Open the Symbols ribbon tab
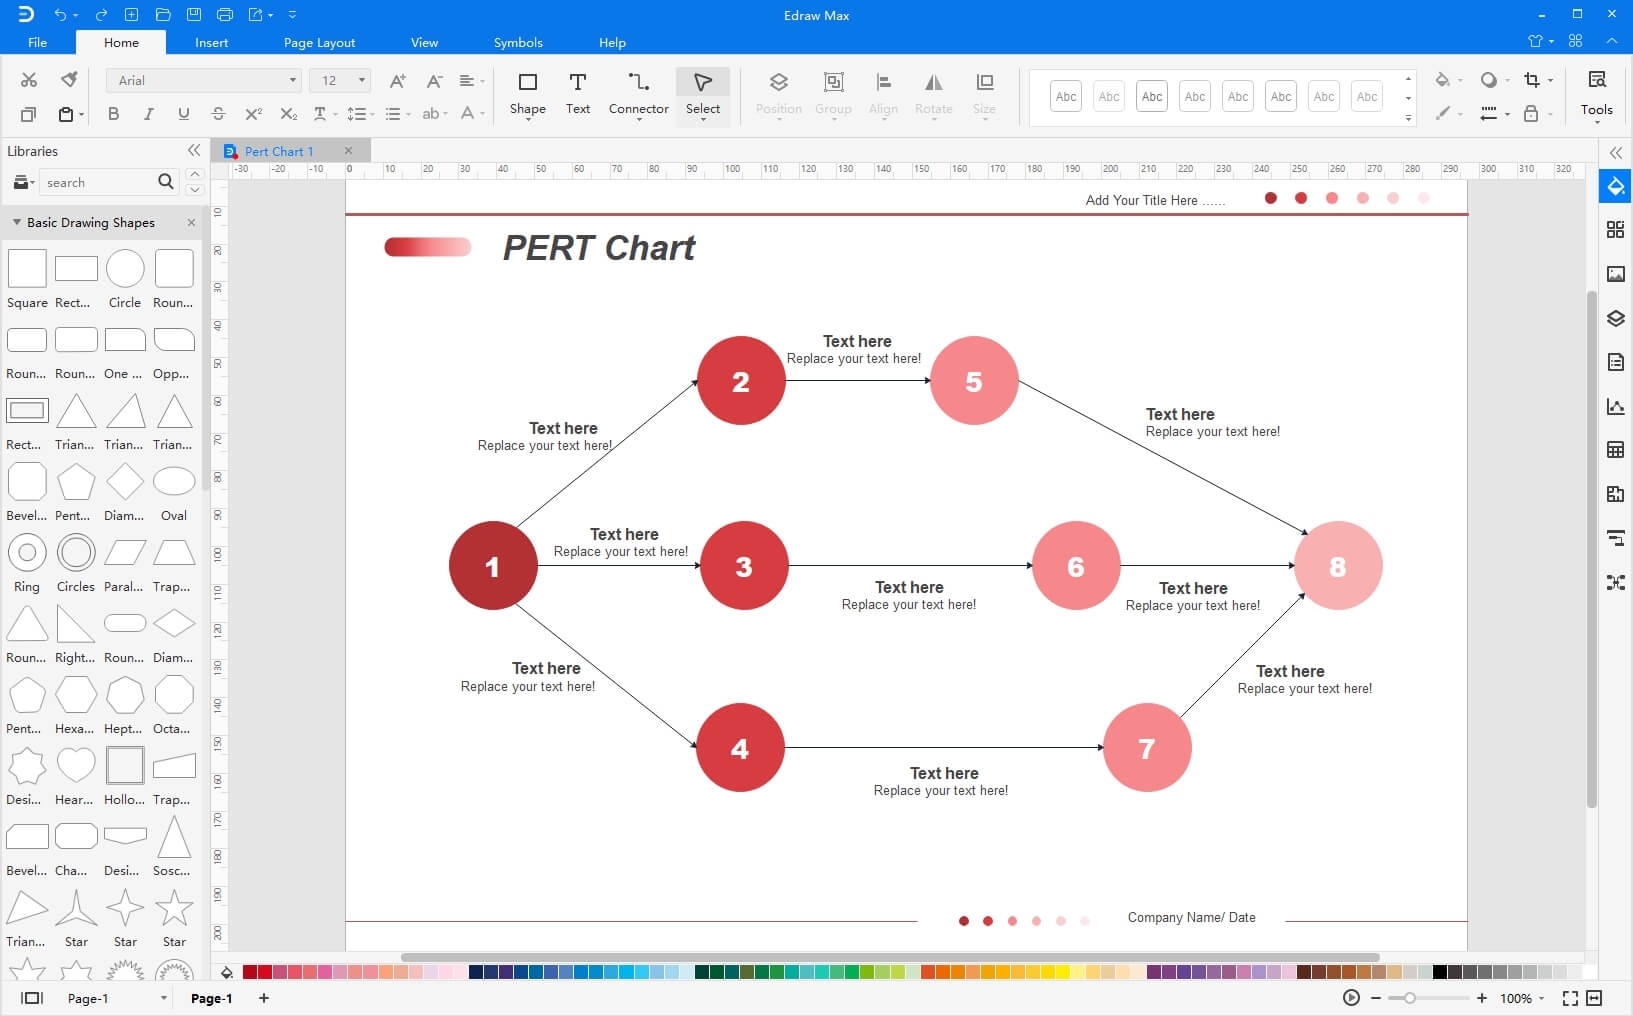 (518, 42)
